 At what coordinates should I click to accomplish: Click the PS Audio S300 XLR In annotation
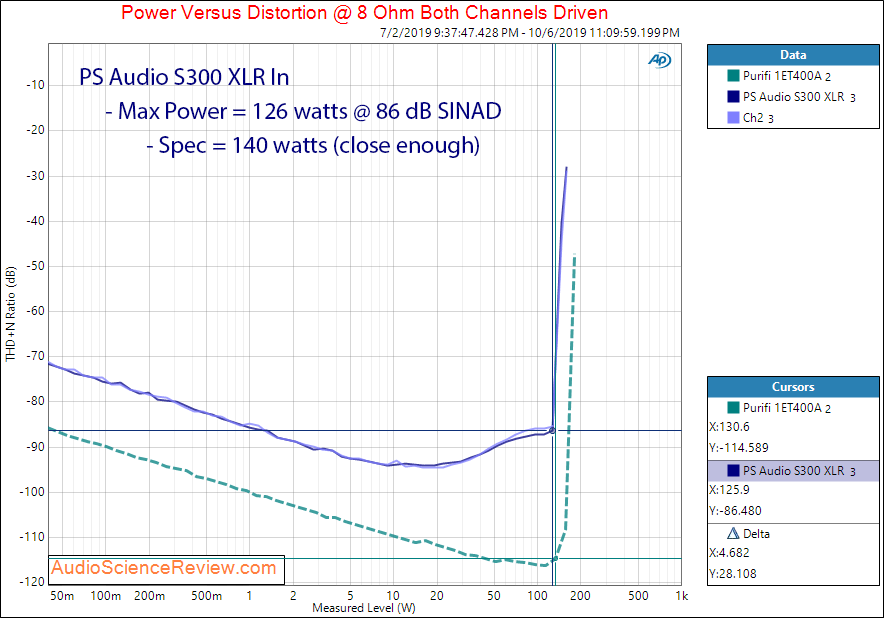click(184, 77)
